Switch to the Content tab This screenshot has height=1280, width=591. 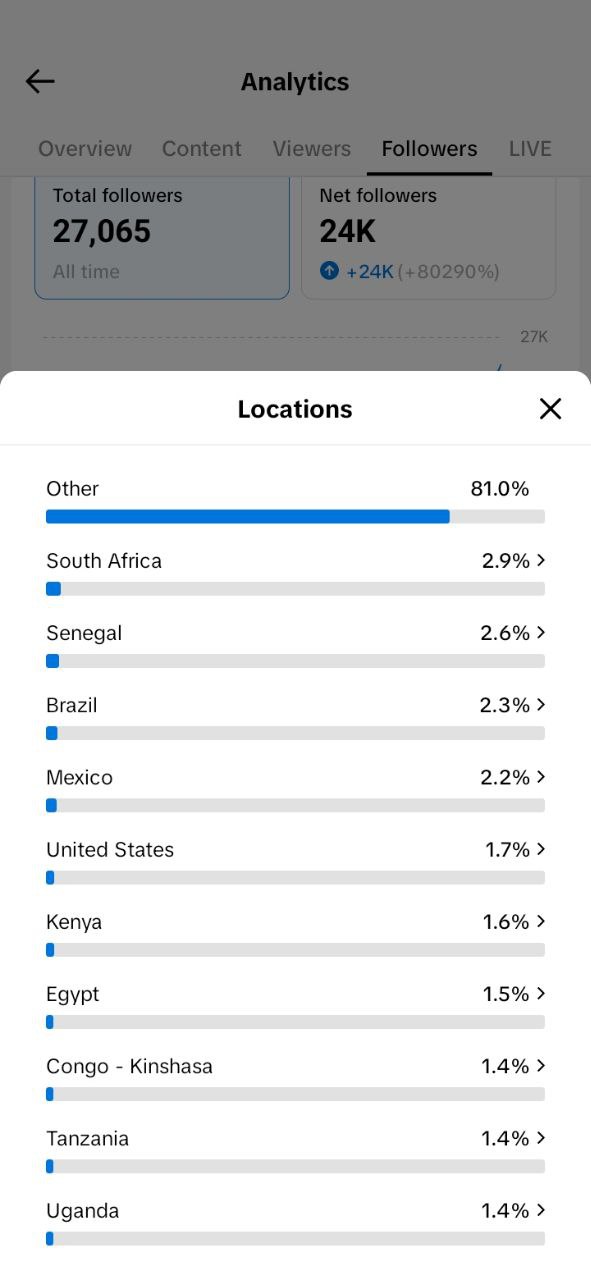[202, 149]
